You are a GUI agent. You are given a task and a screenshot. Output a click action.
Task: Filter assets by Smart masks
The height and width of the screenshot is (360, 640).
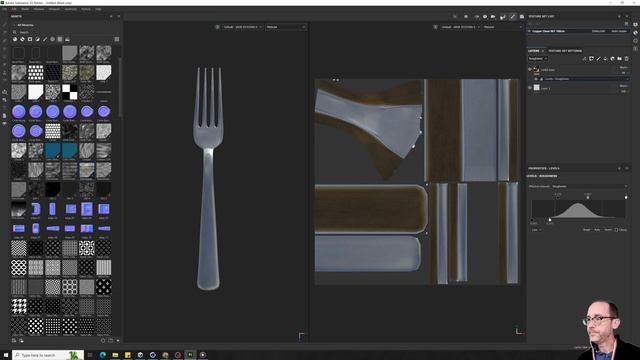30,39
